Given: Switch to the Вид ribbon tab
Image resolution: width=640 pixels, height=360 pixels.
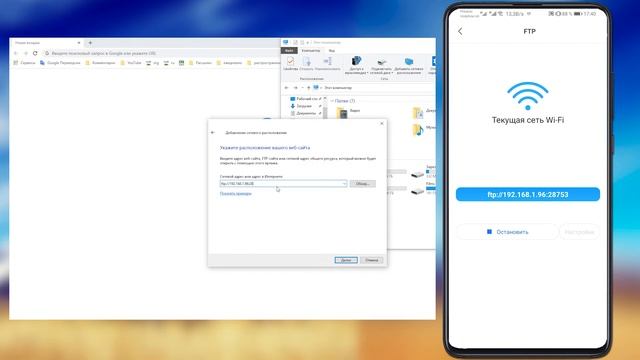Looking at the screenshot, I should coord(332,51).
